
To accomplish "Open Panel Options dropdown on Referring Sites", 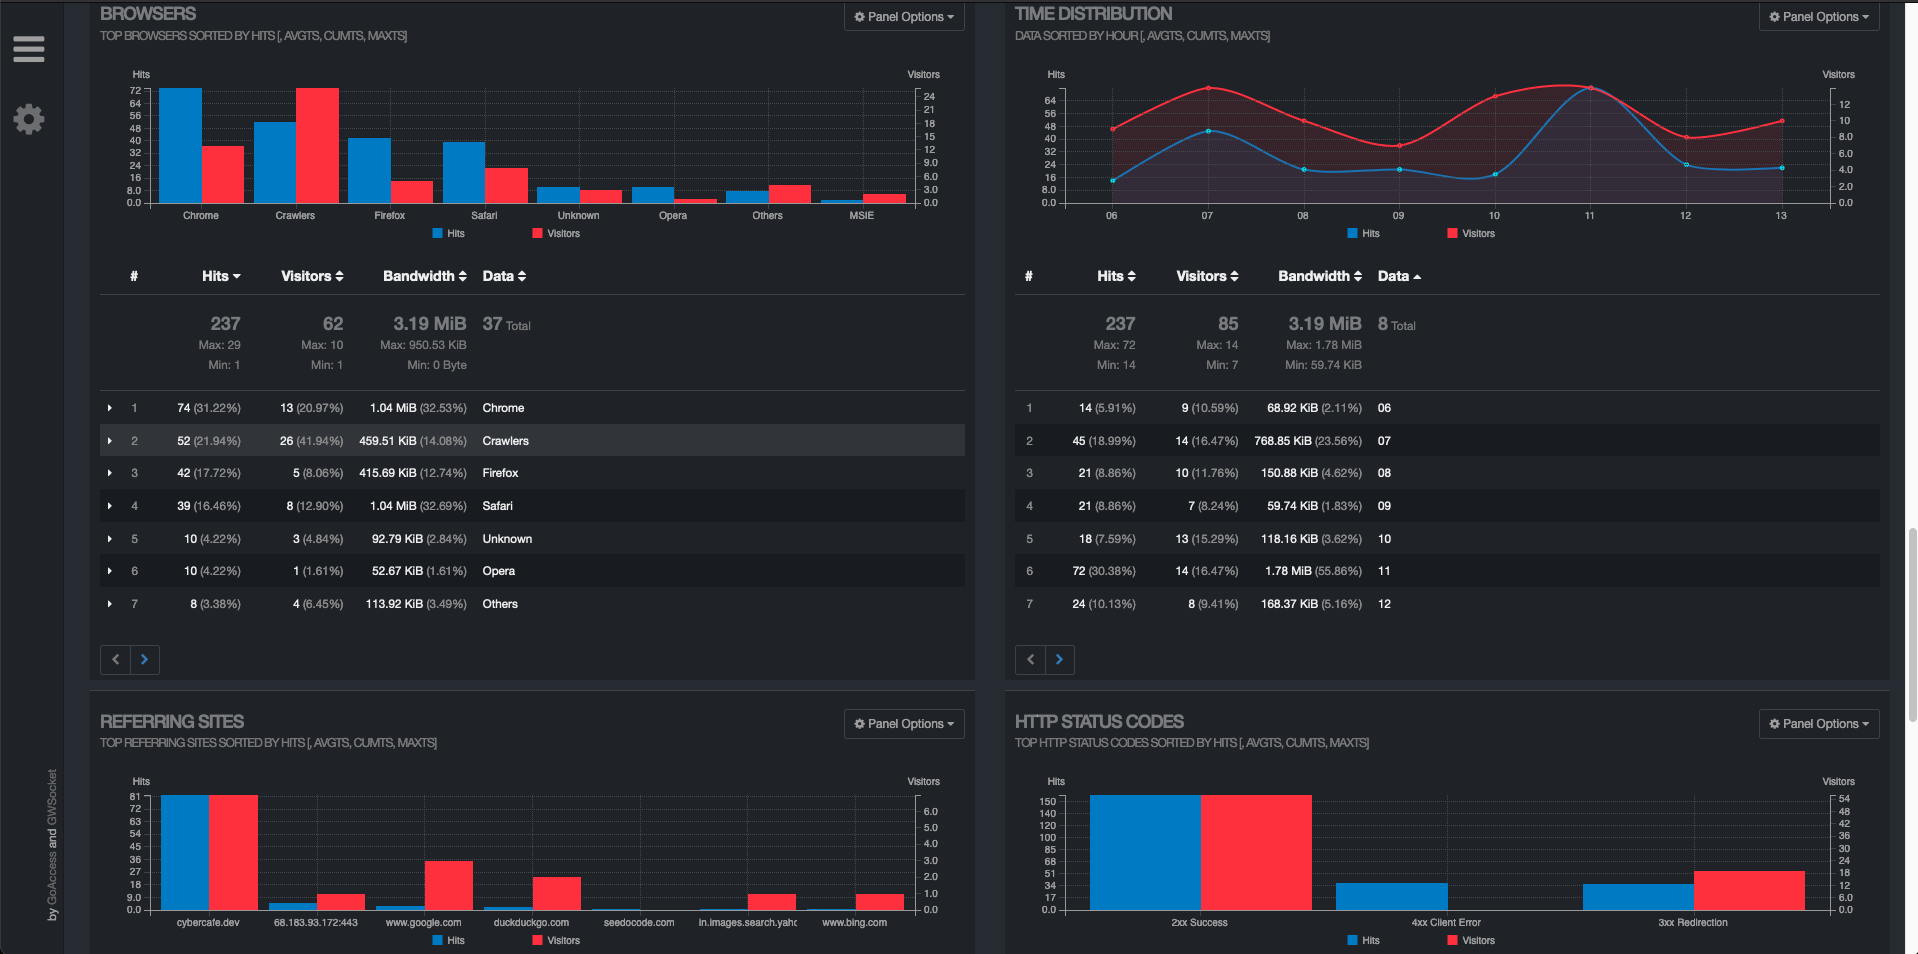I will (x=903, y=723).
